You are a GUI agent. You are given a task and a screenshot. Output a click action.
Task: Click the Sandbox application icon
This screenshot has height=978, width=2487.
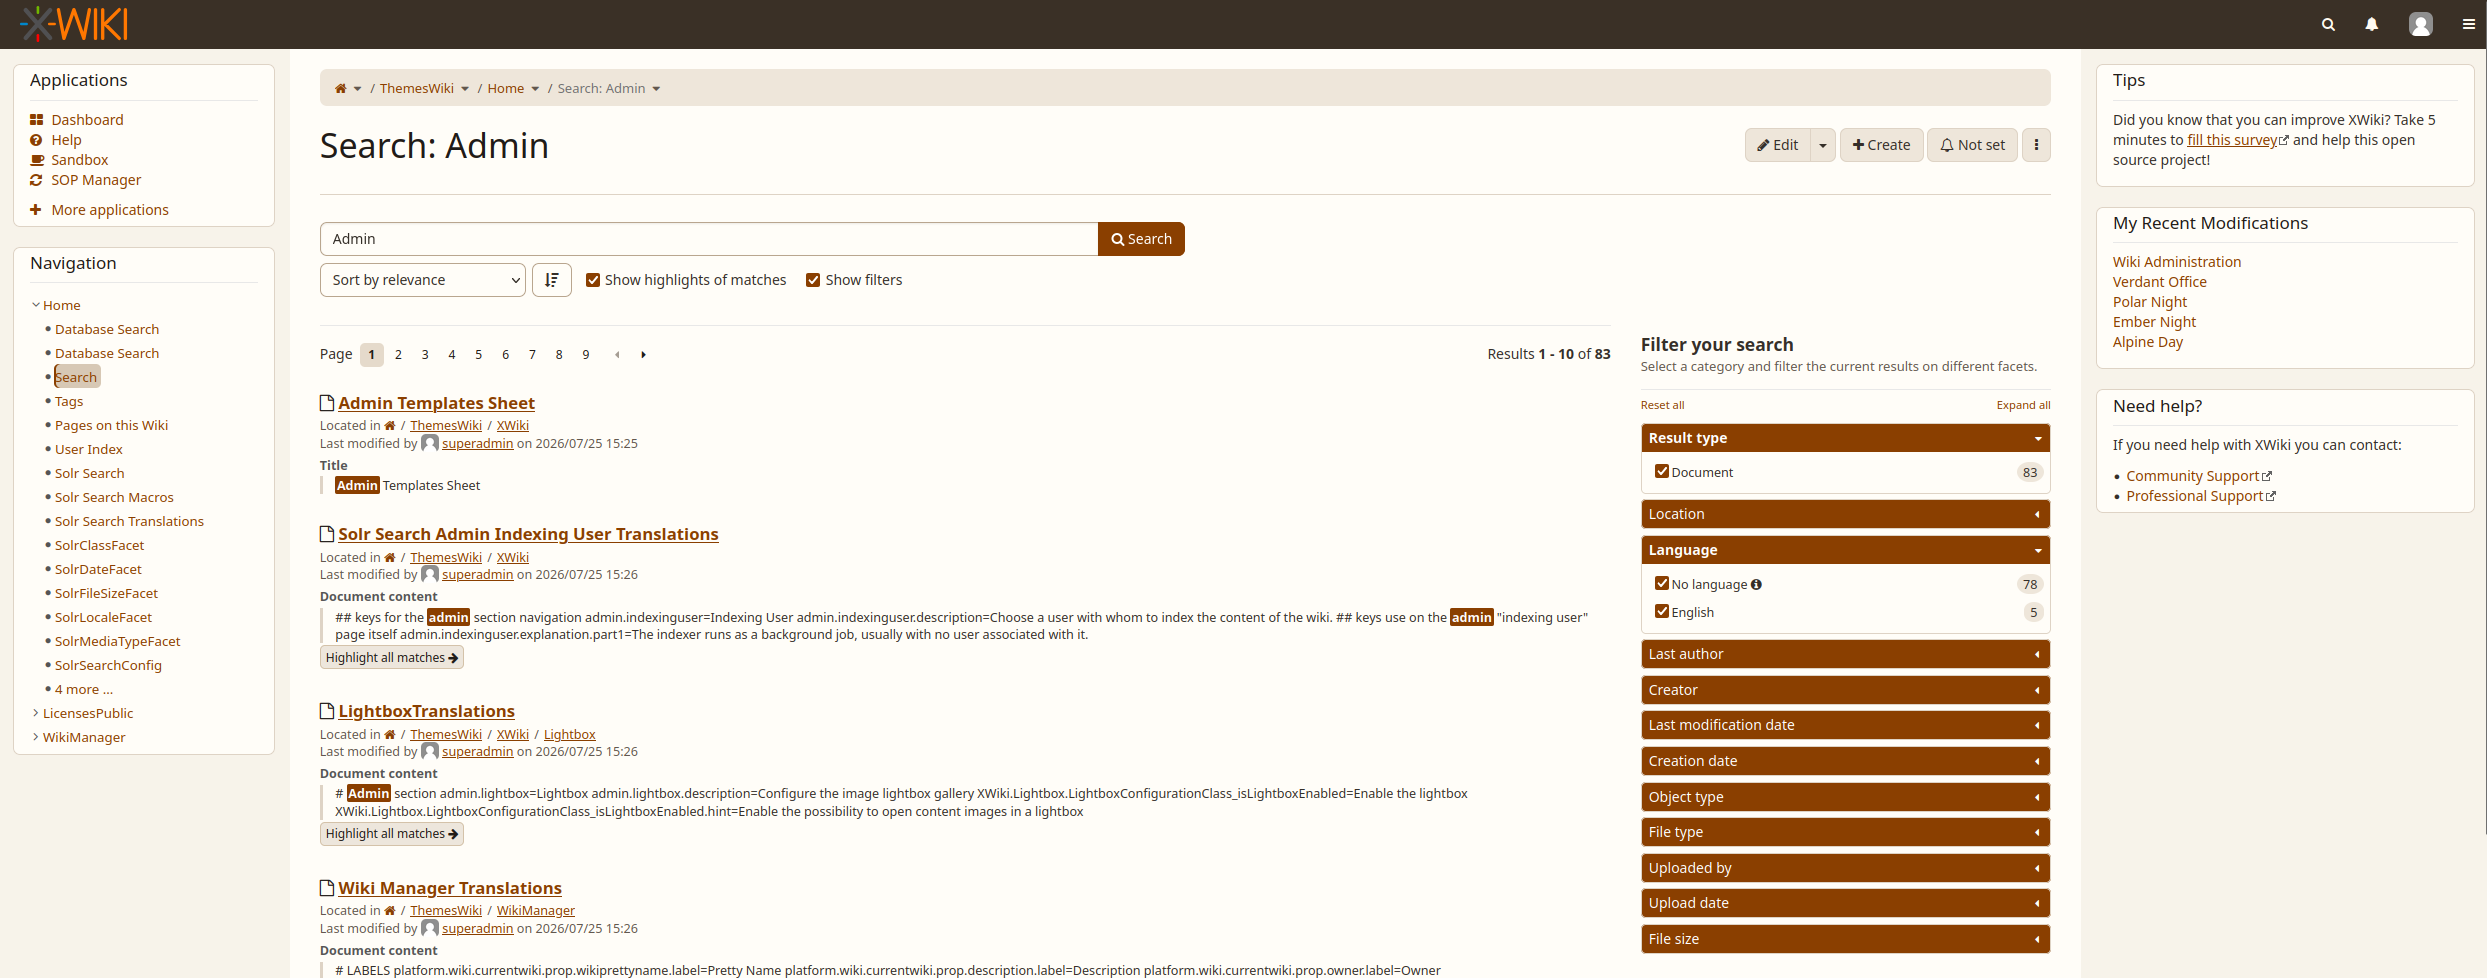click(x=37, y=160)
